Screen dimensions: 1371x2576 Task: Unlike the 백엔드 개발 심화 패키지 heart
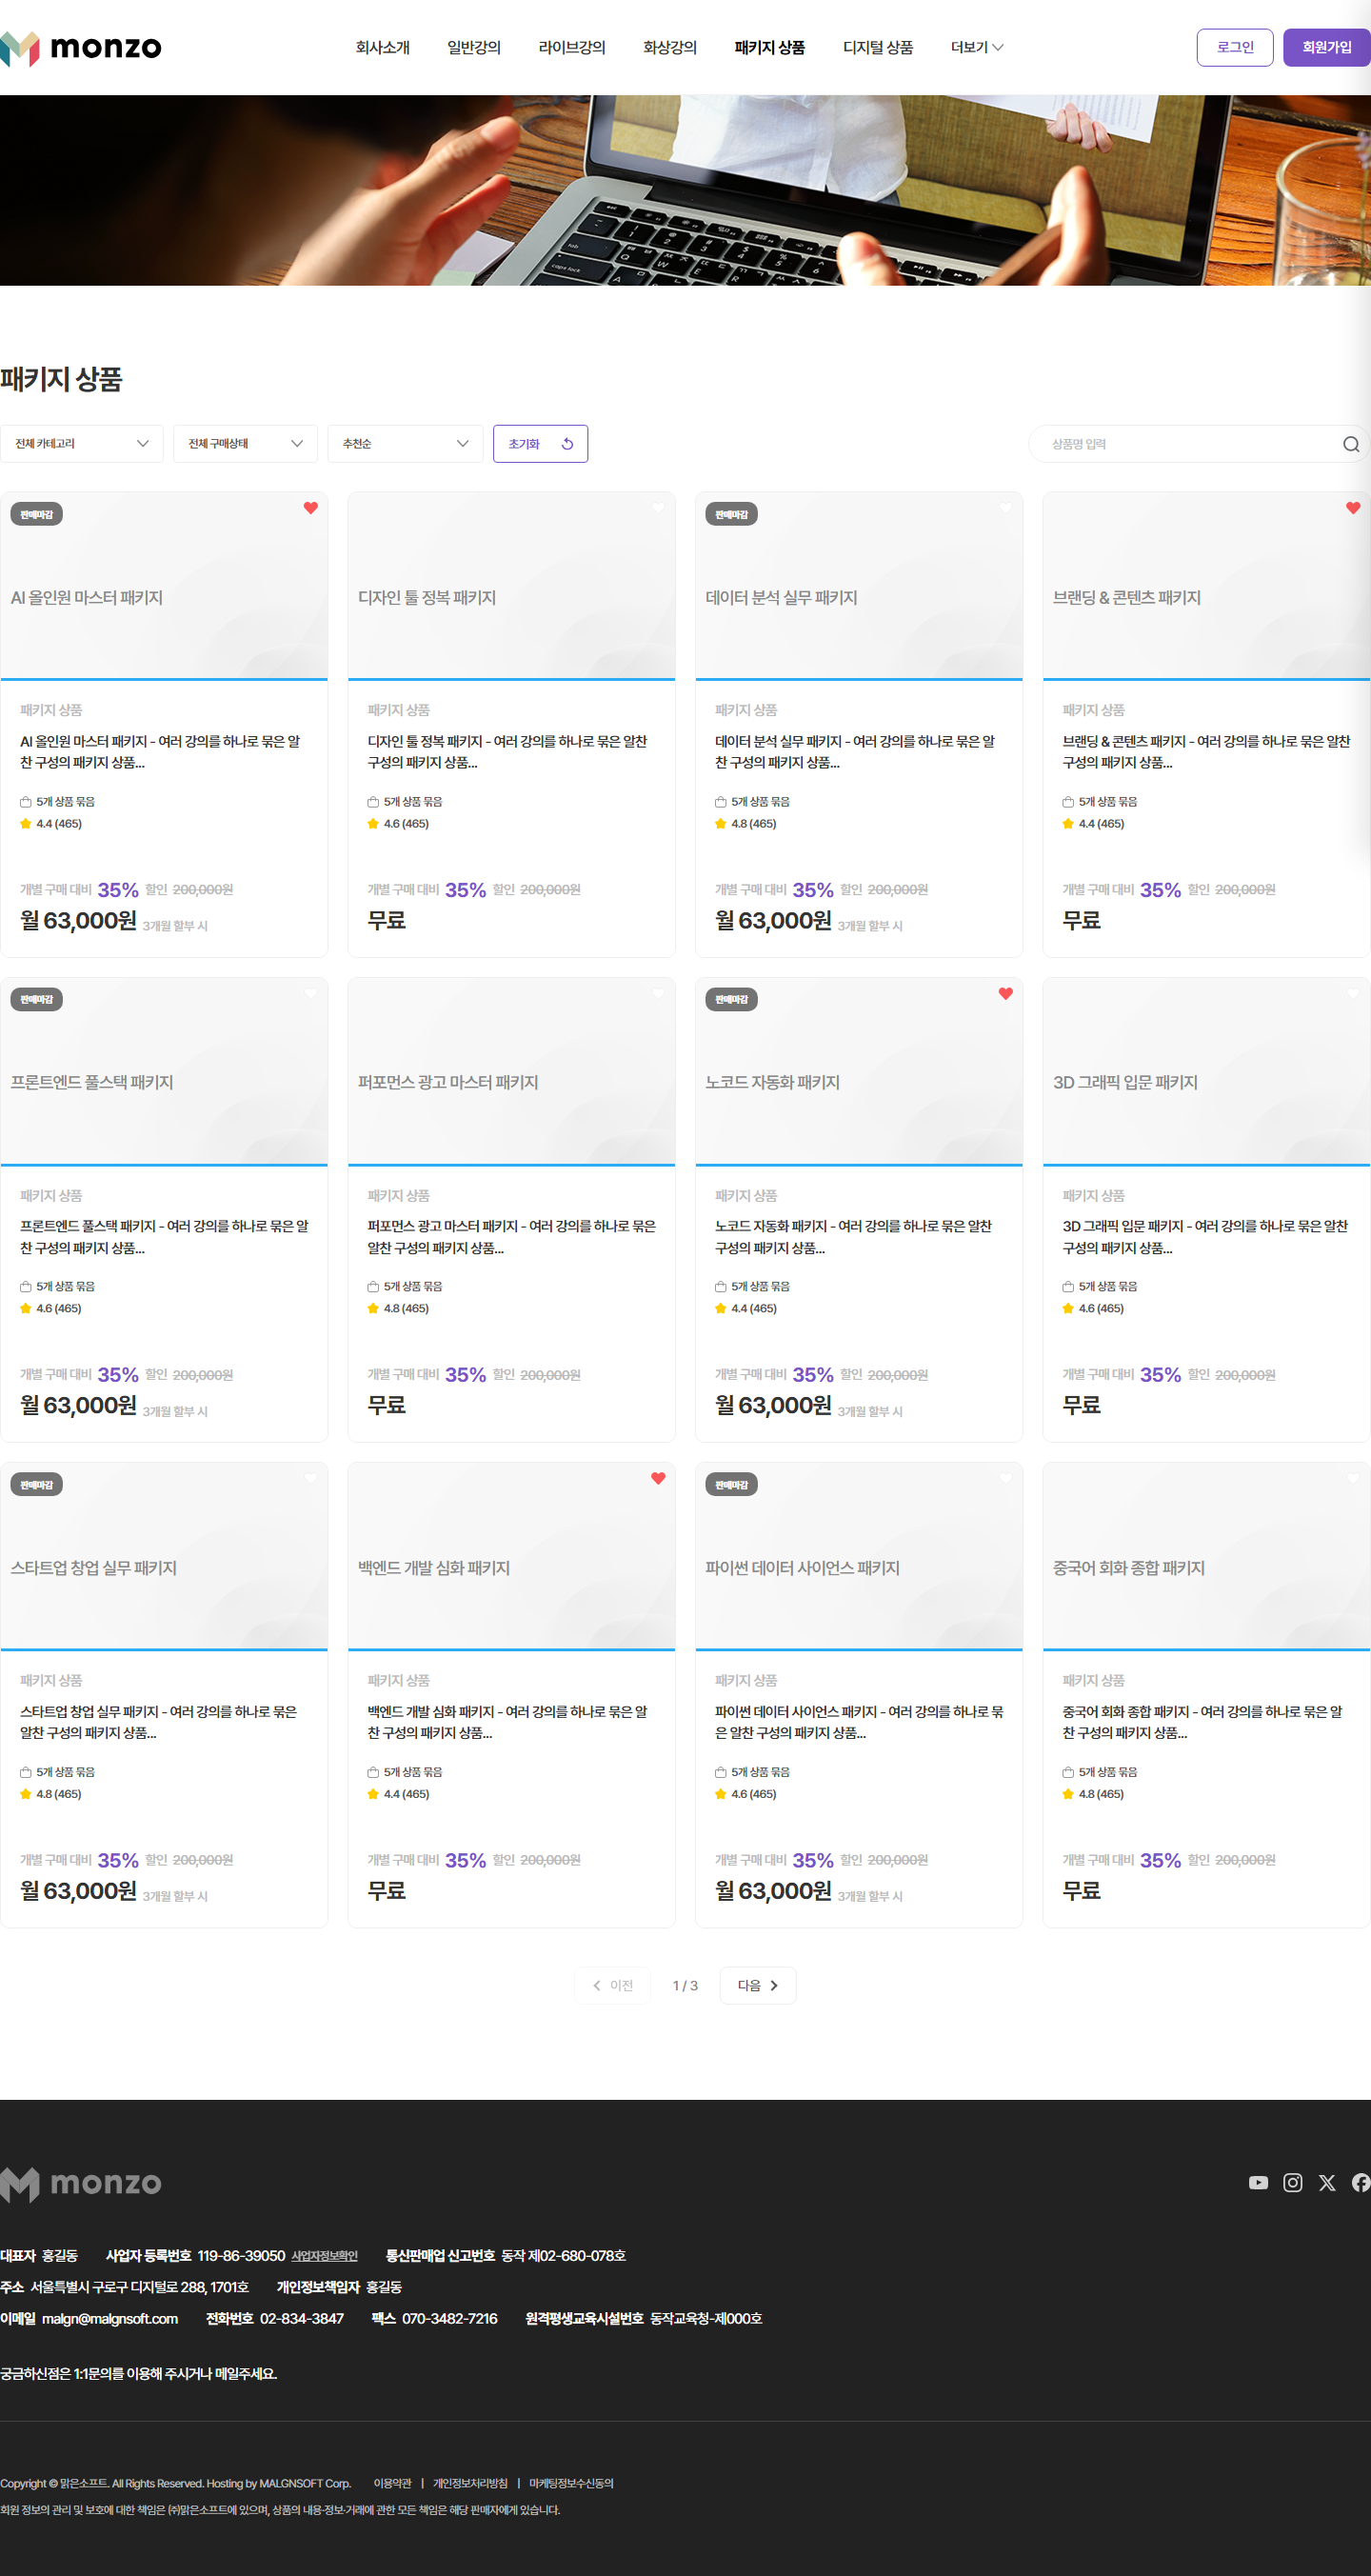pos(658,1478)
